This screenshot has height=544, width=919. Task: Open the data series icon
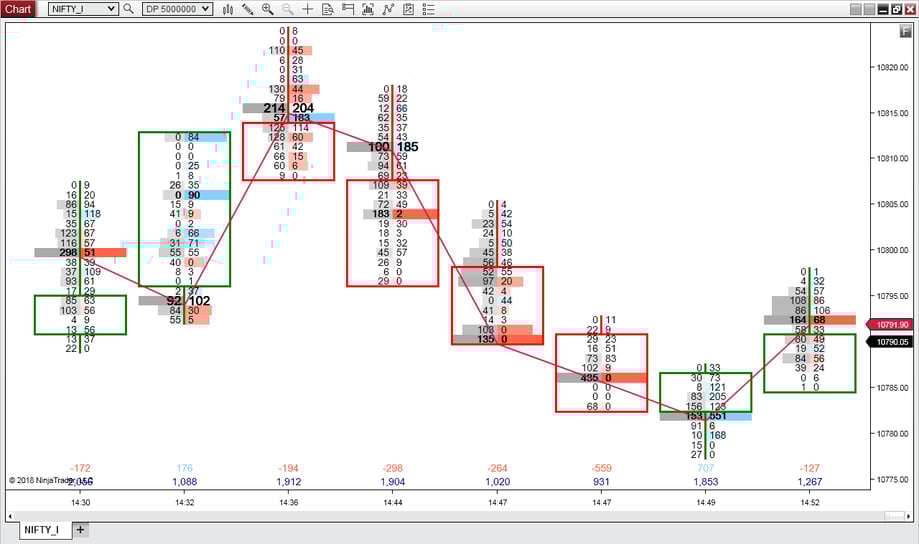pyautogui.click(x=368, y=9)
